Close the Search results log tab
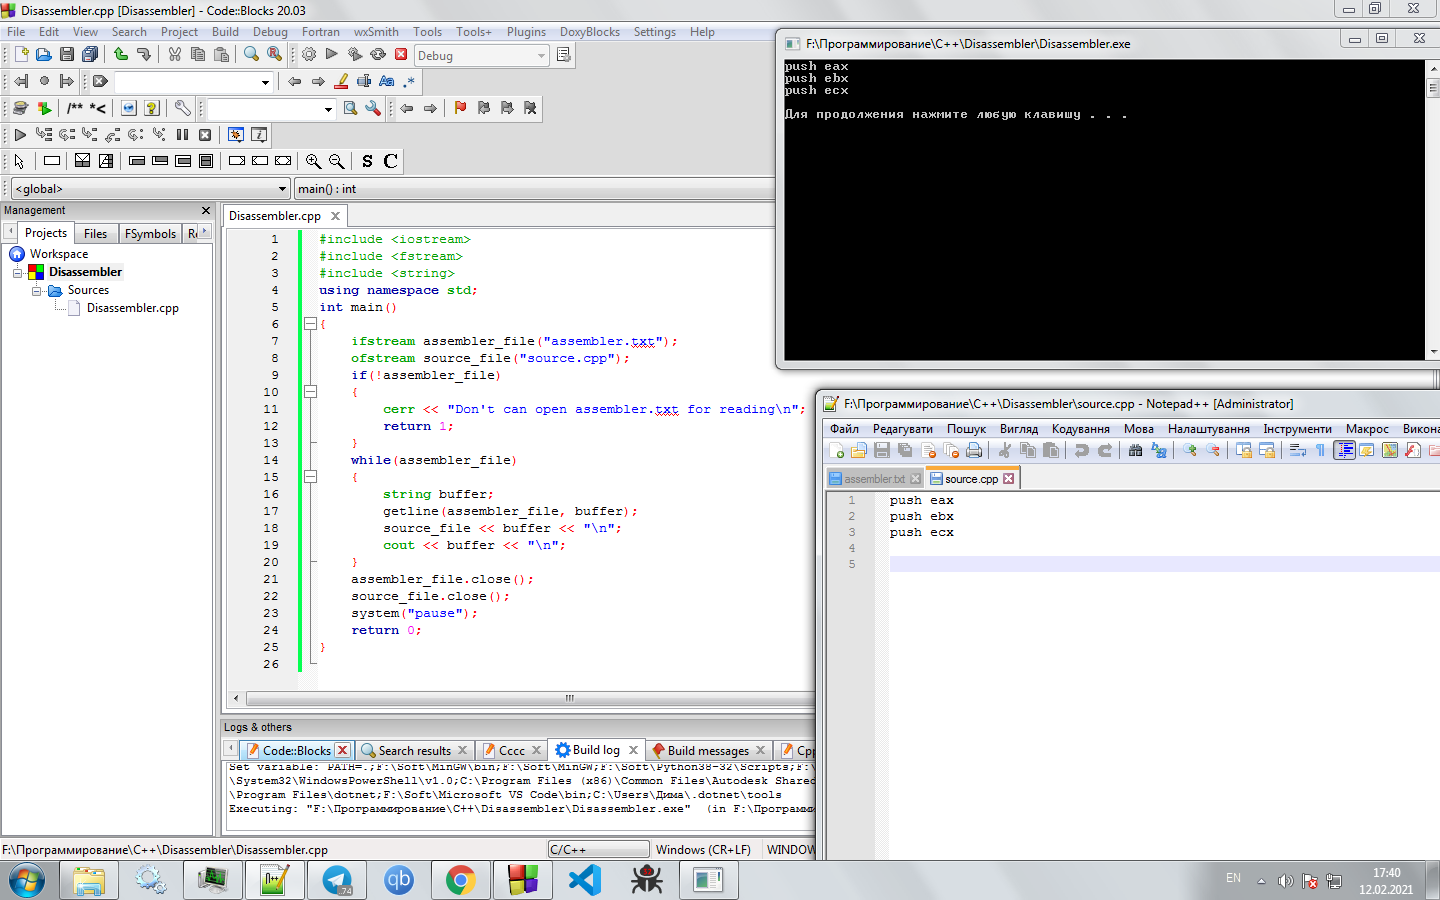The width and height of the screenshot is (1440, 900). (x=462, y=750)
